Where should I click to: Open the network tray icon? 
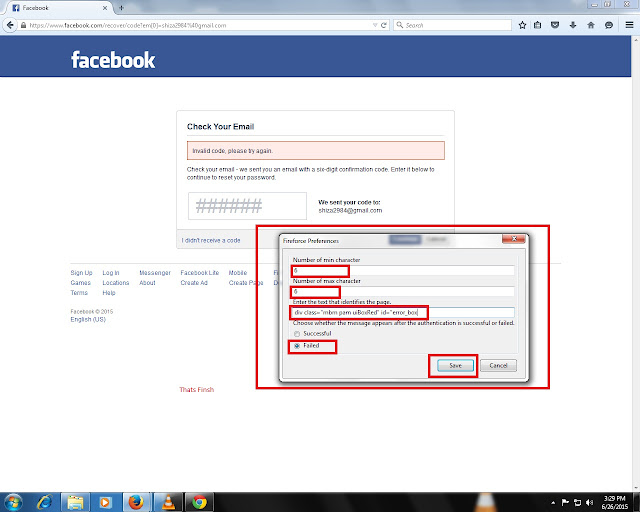click(x=577, y=503)
